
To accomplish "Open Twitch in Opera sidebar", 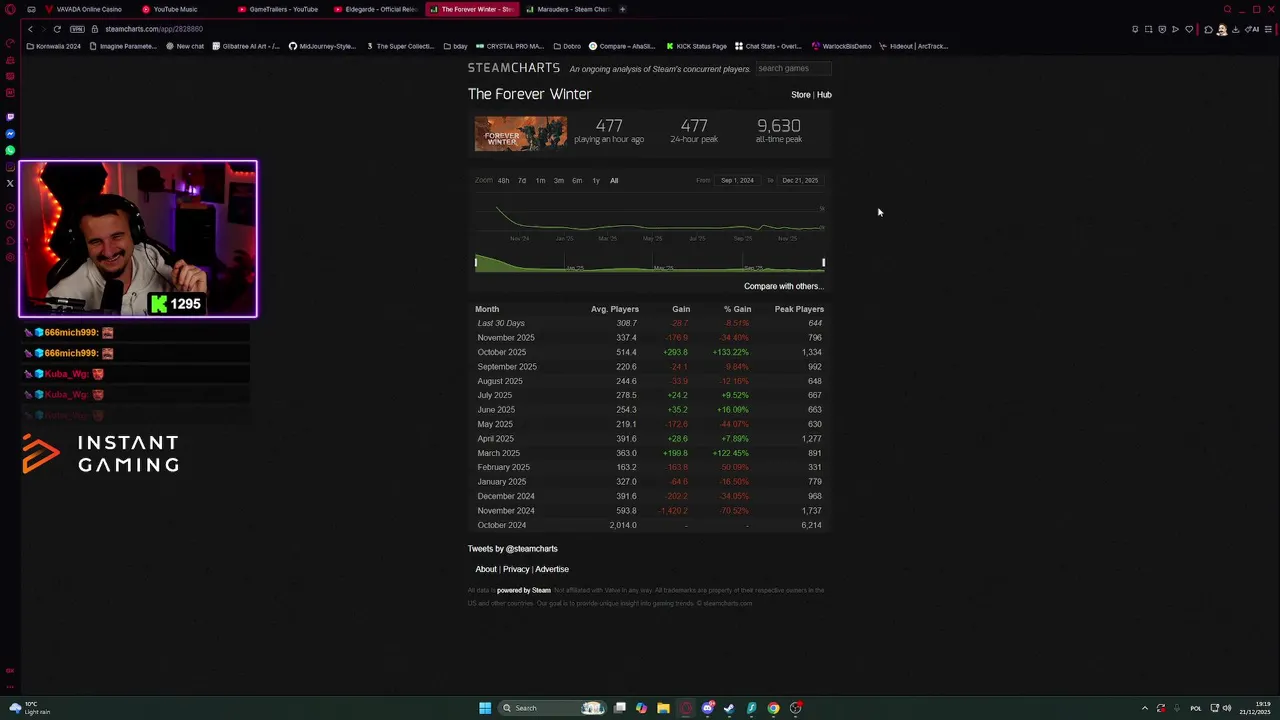I will (10, 117).
